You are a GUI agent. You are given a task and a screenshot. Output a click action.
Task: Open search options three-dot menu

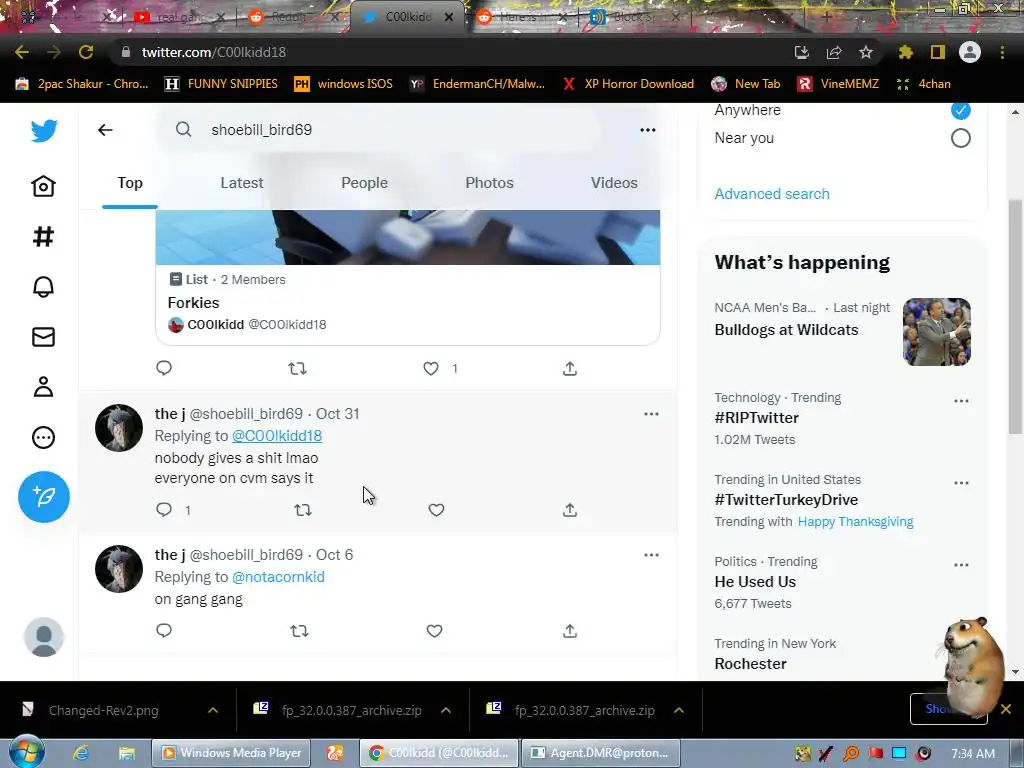pyautogui.click(x=648, y=130)
